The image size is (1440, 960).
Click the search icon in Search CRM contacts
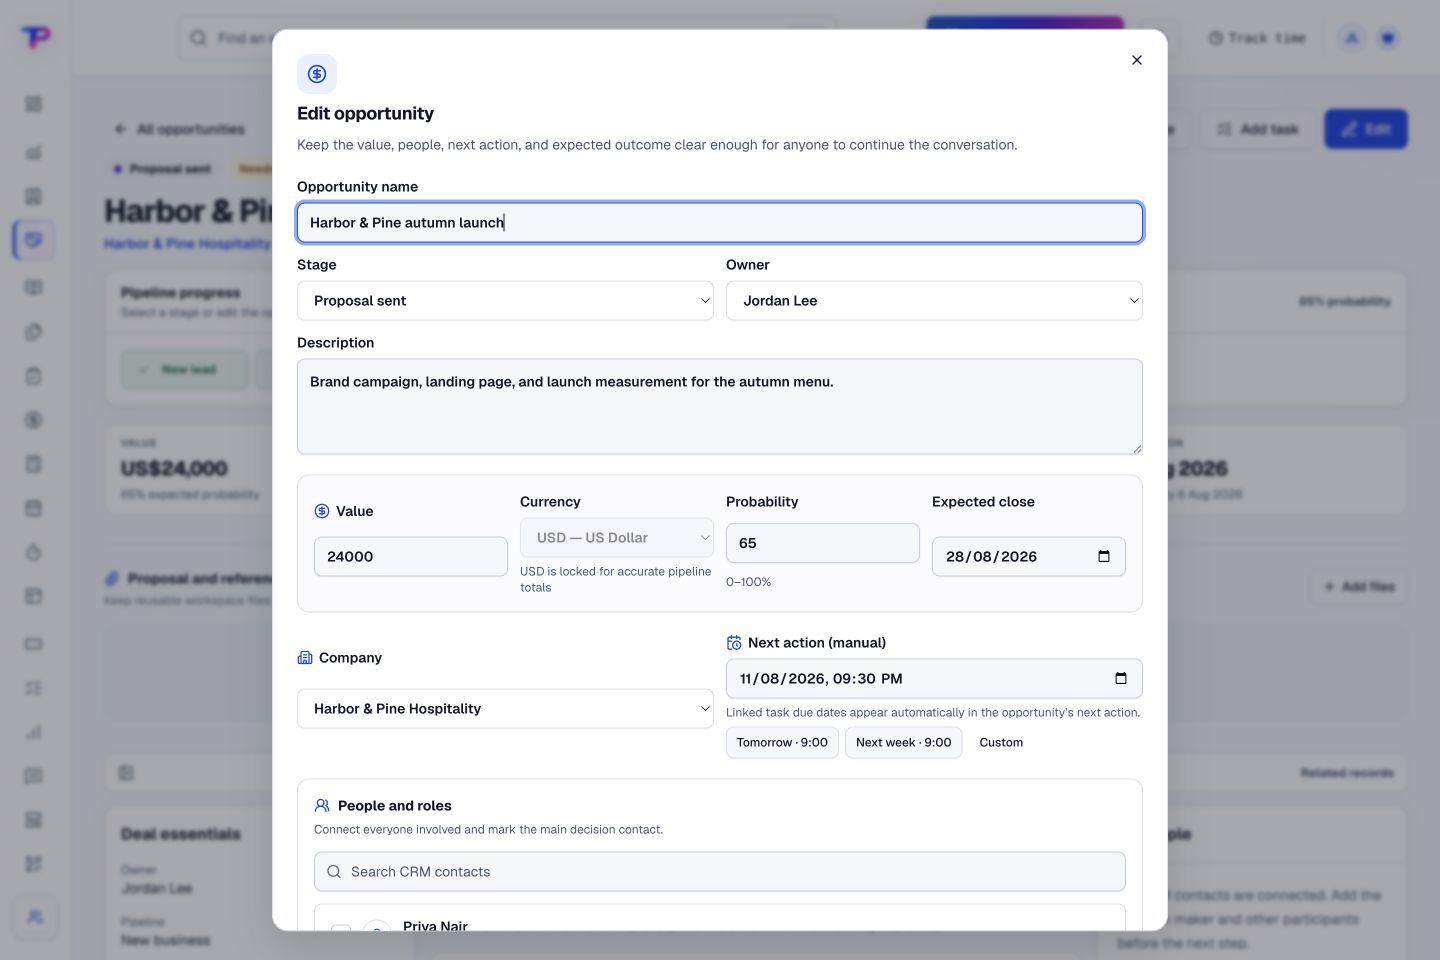point(334,872)
